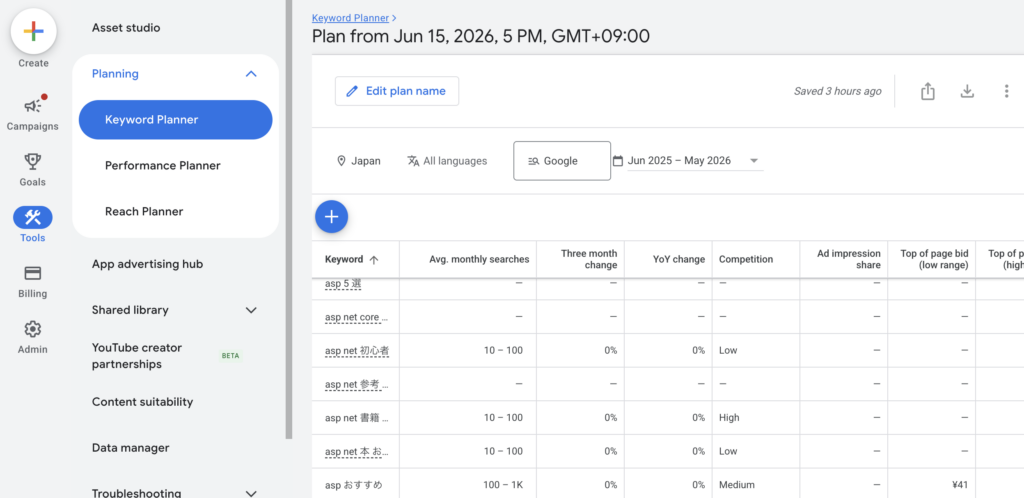Select Keyword Planner menu item
Image resolution: width=1024 pixels, height=498 pixels.
click(x=175, y=119)
